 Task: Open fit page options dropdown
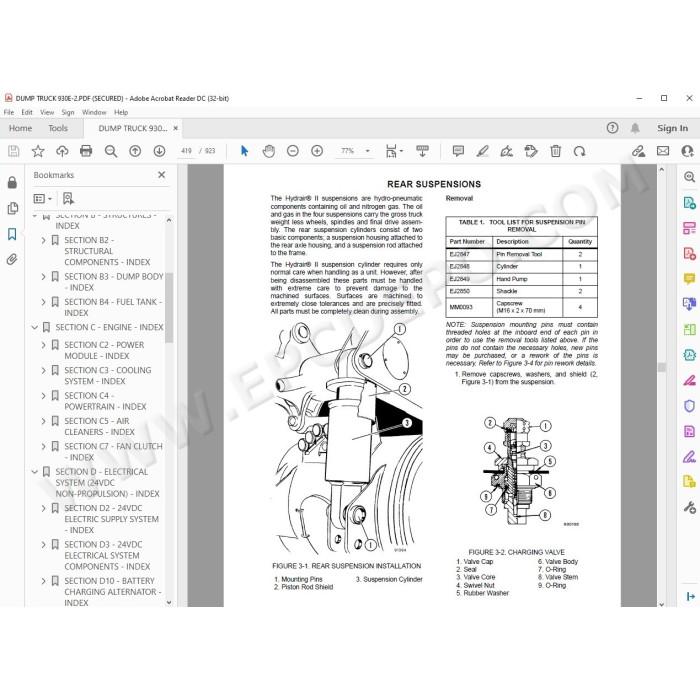click(394, 151)
